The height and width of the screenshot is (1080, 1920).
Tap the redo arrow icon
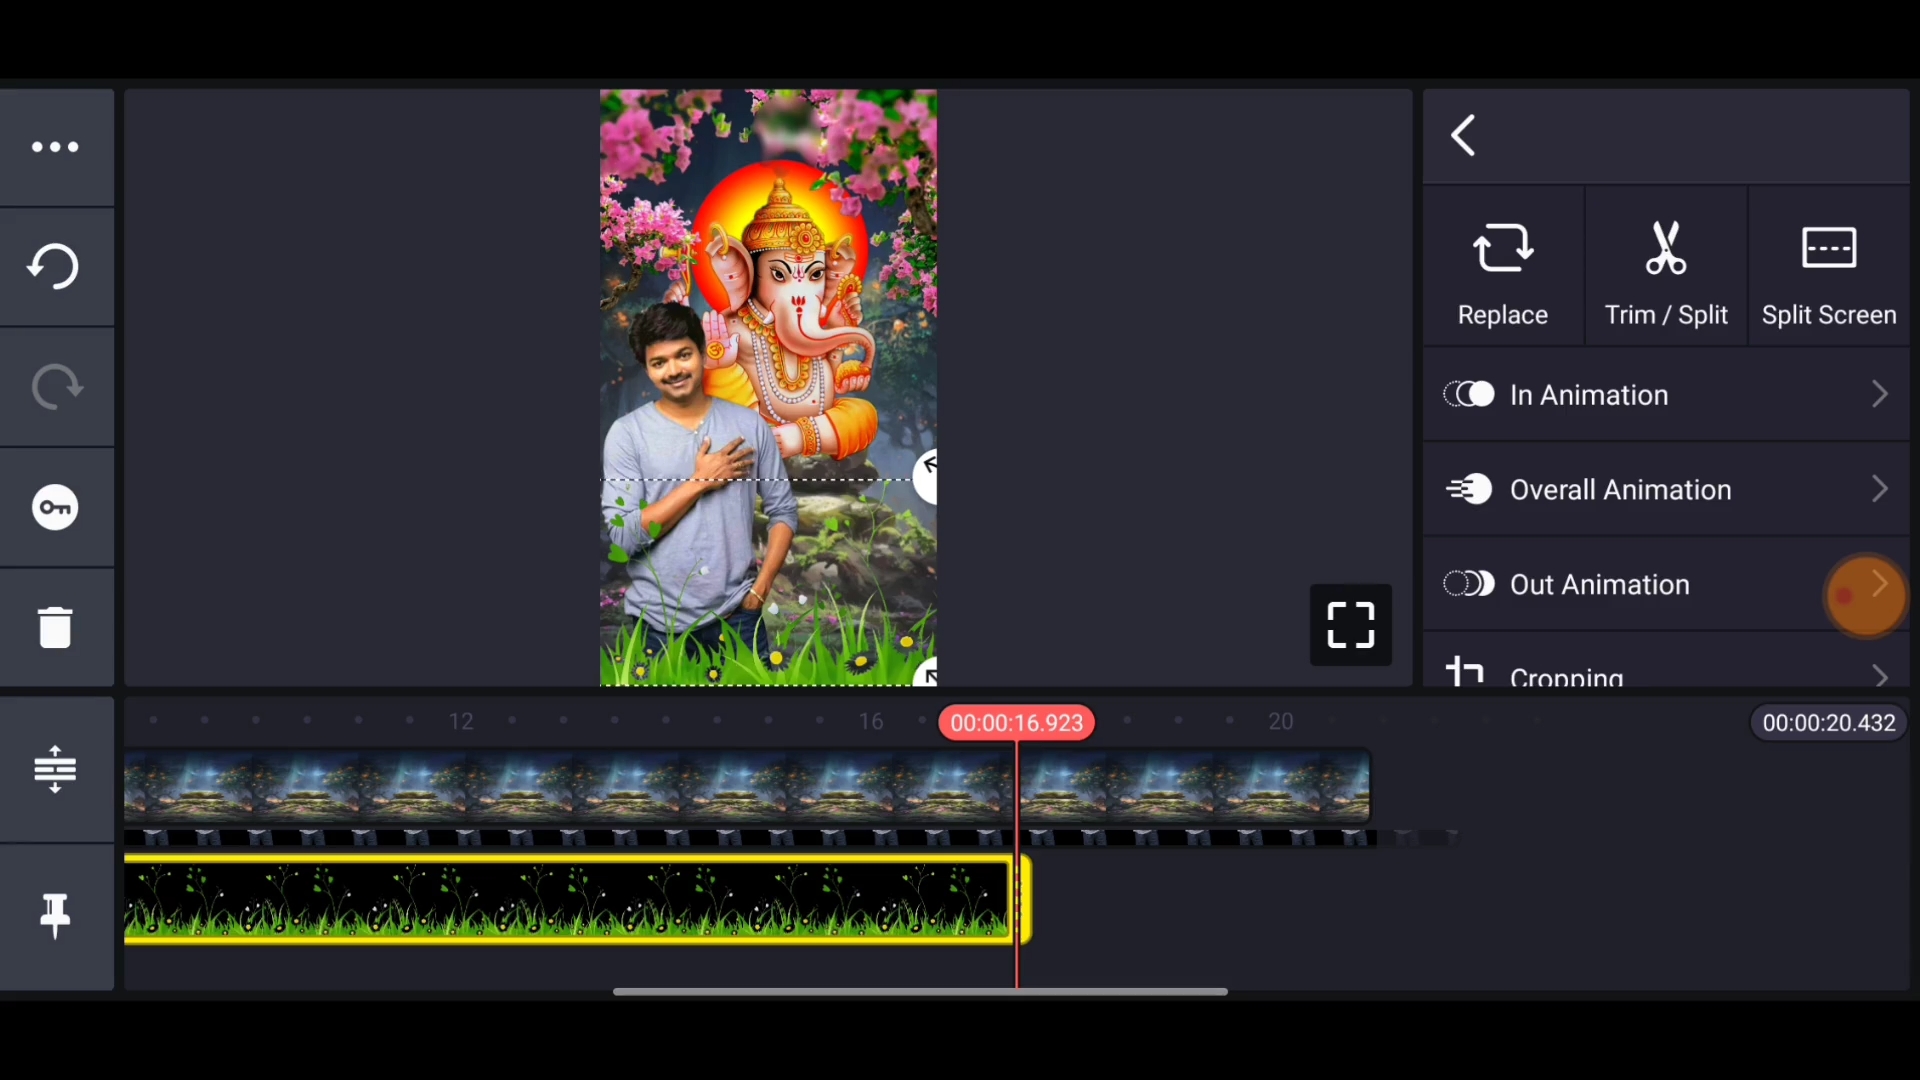point(55,387)
